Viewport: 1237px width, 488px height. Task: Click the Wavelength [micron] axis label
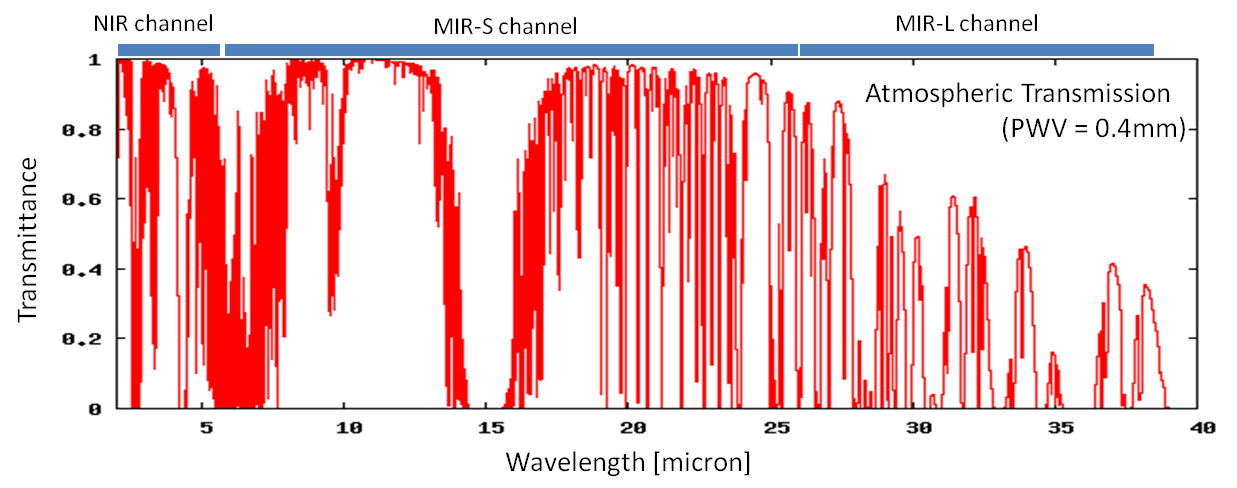[x=628, y=462]
